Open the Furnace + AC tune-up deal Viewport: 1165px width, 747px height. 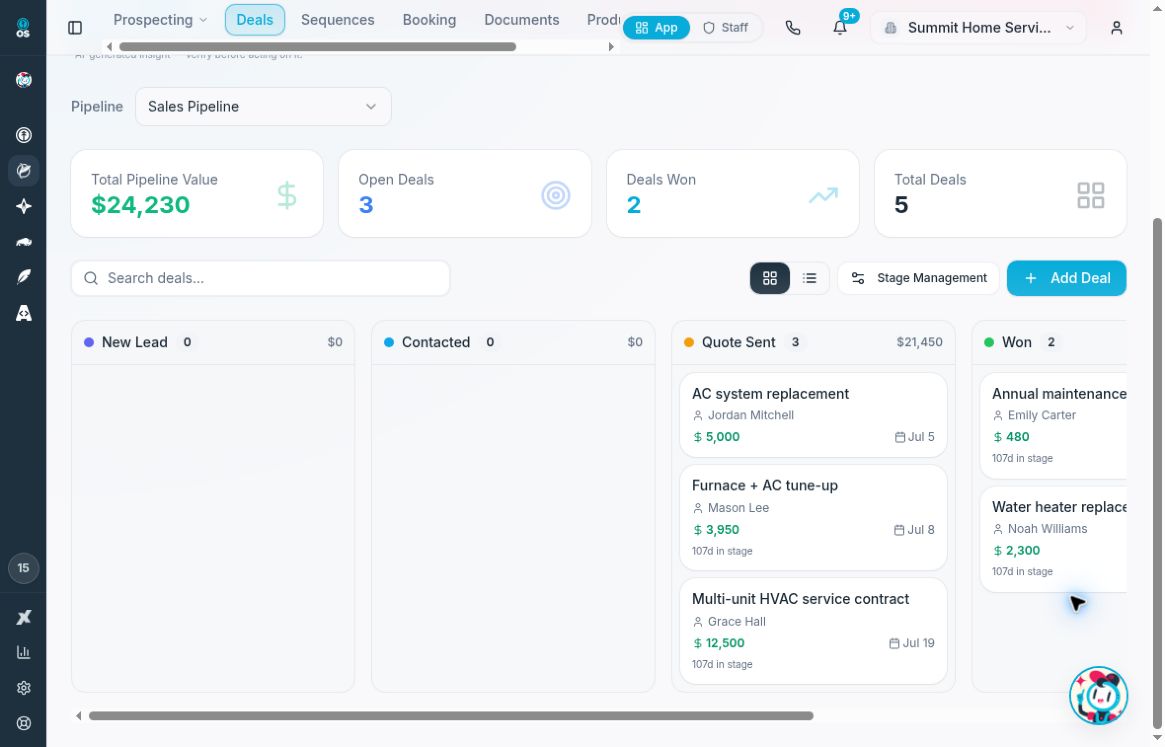[x=813, y=517]
